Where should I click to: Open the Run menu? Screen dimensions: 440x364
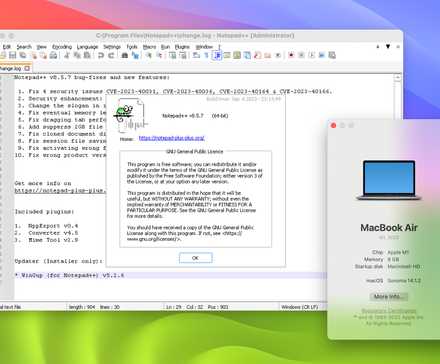165,47
